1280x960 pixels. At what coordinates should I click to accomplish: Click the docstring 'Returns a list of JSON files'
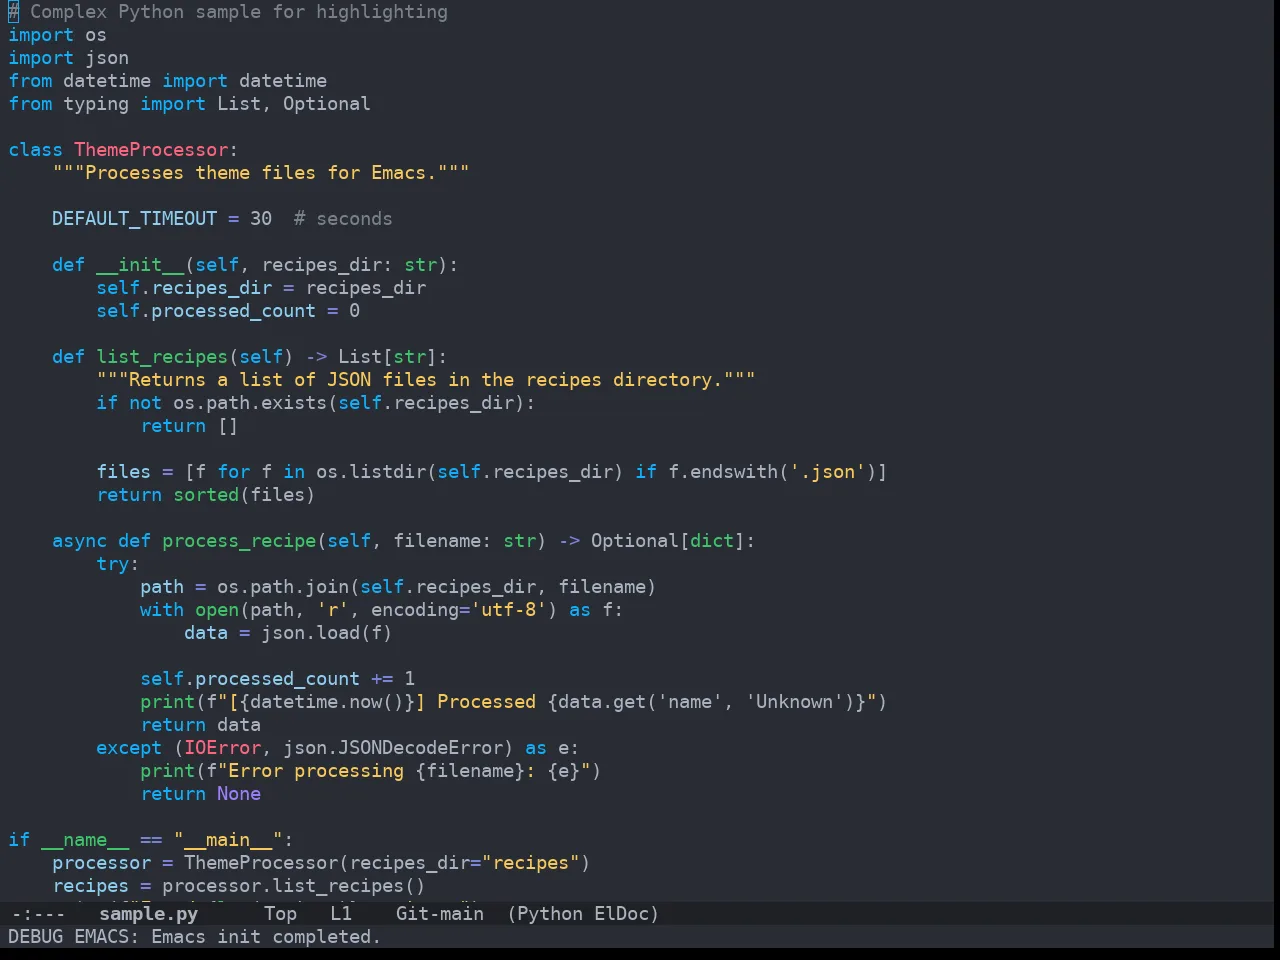(426, 380)
